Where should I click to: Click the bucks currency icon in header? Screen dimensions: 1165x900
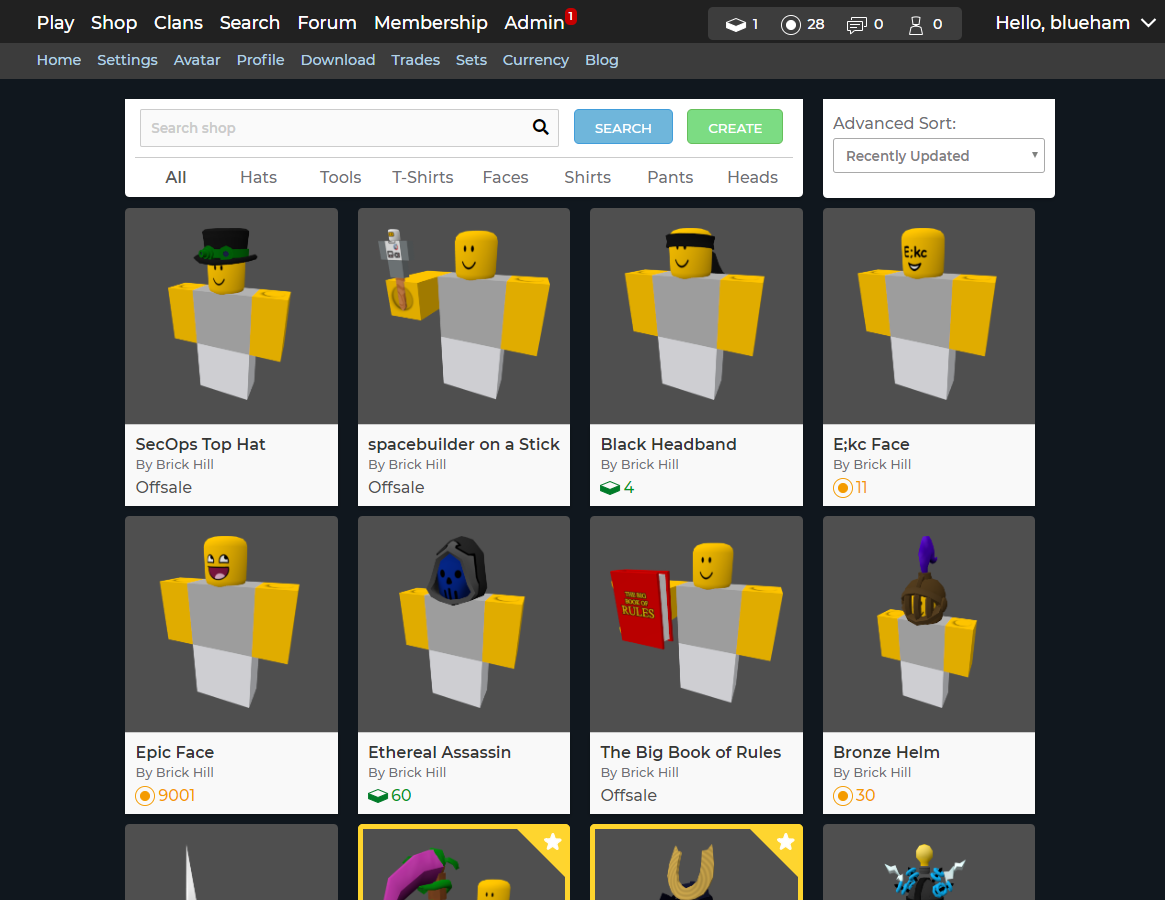(736, 24)
